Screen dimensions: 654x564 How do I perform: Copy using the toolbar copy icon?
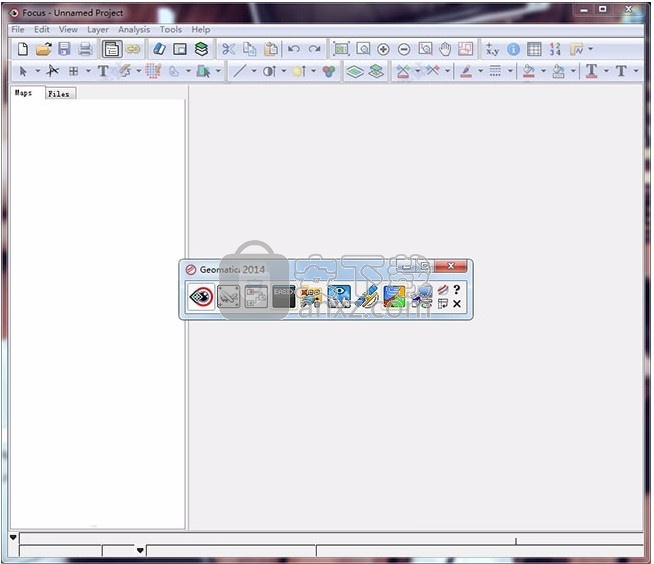click(249, 49)
